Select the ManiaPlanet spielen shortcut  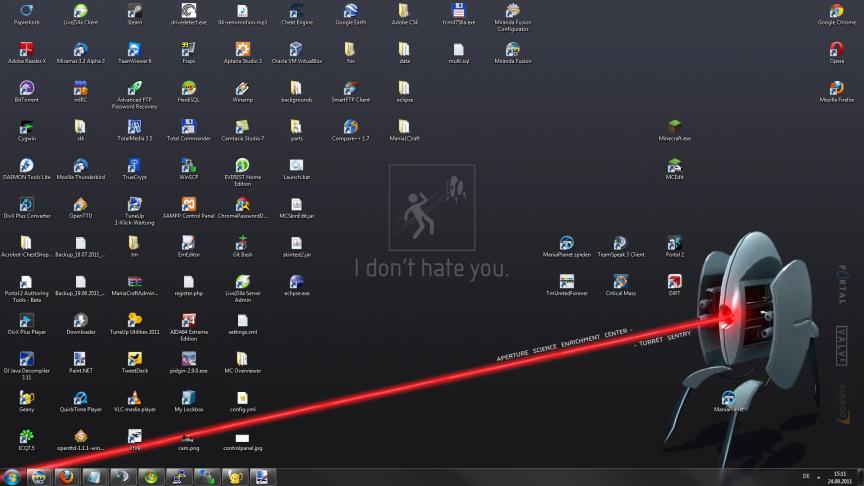(566, 246)
